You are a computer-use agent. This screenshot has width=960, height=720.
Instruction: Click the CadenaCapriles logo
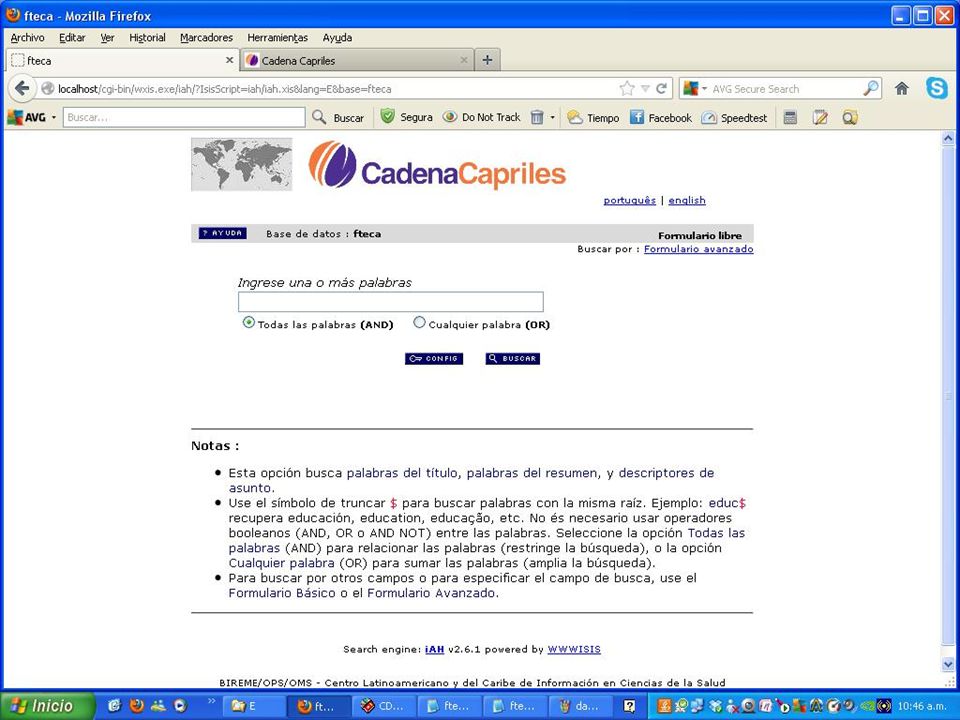point(437,164)
